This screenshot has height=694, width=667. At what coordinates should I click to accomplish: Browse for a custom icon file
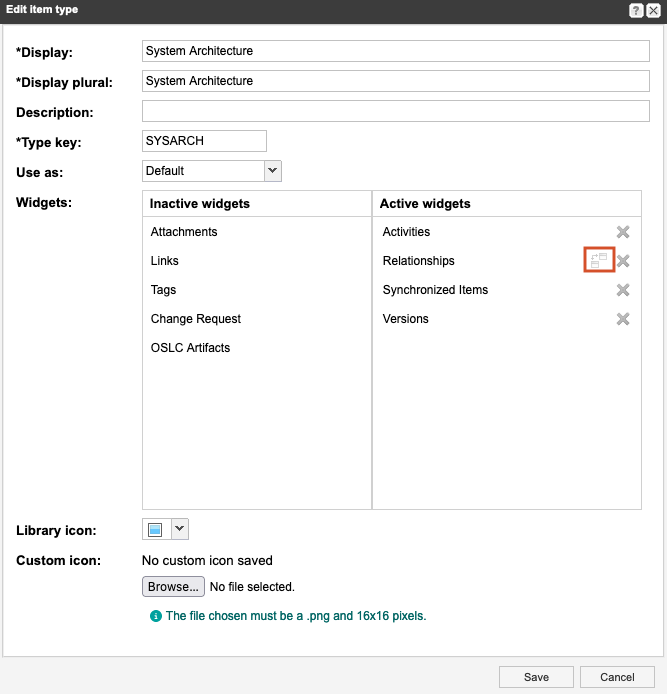(x=173, y=586)
